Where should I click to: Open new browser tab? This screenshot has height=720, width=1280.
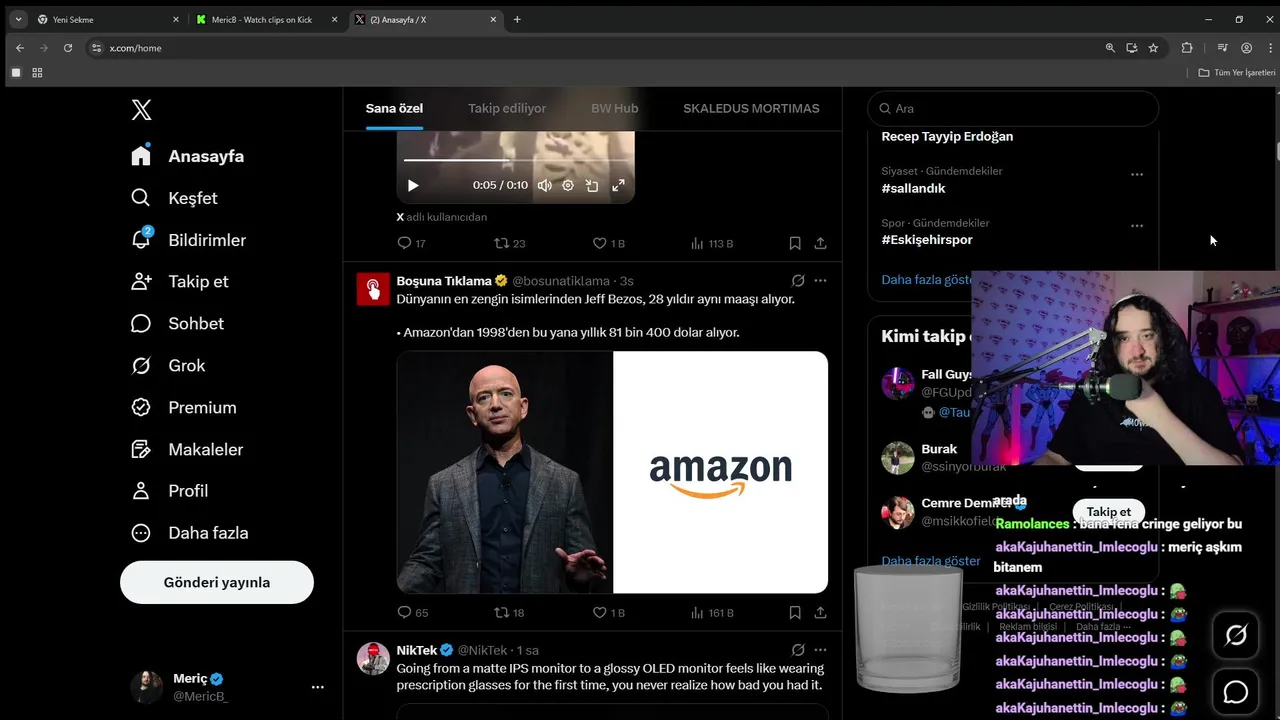point(517,19)
